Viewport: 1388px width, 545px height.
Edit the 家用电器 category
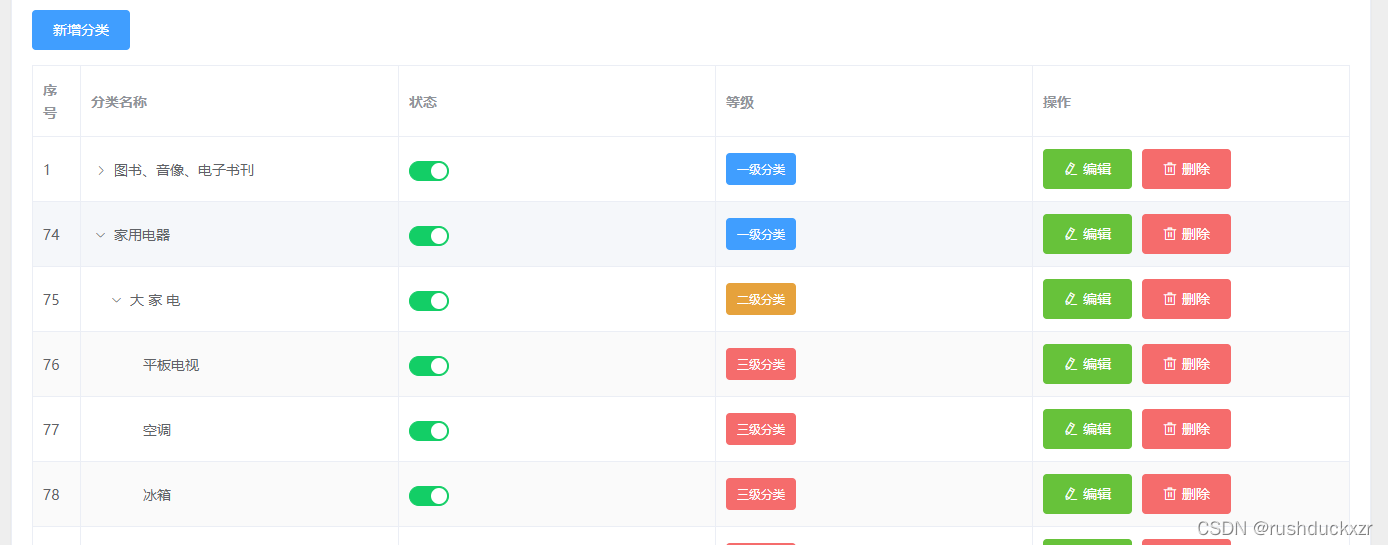click(x=1087, y=234)
